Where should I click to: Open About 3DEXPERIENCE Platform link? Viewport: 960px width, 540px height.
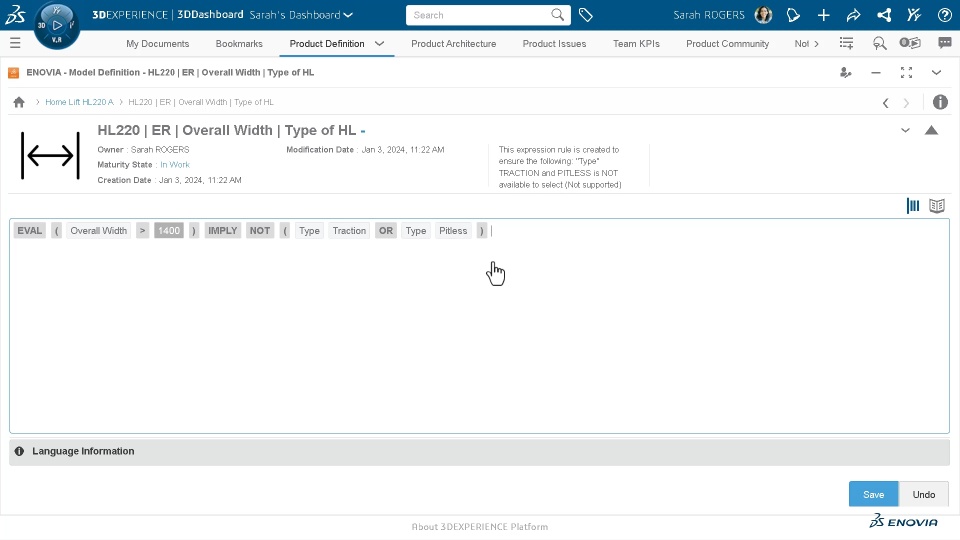479,527
